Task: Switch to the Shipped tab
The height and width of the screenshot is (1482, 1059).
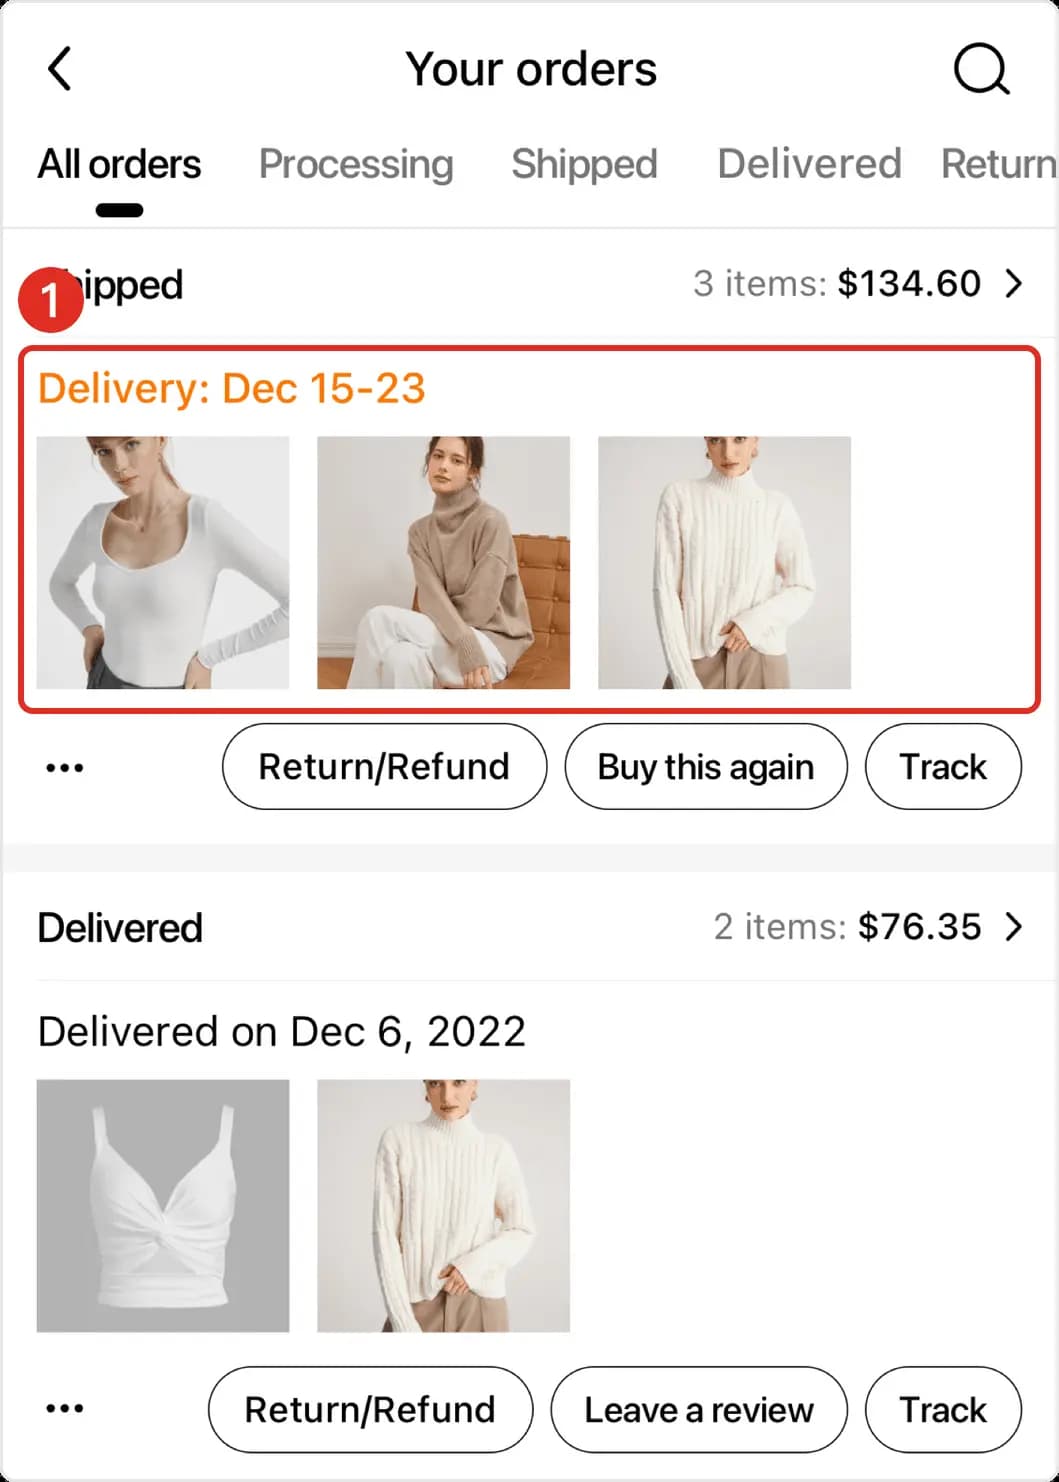Action: pyautogui.click(x=584, y=165)
